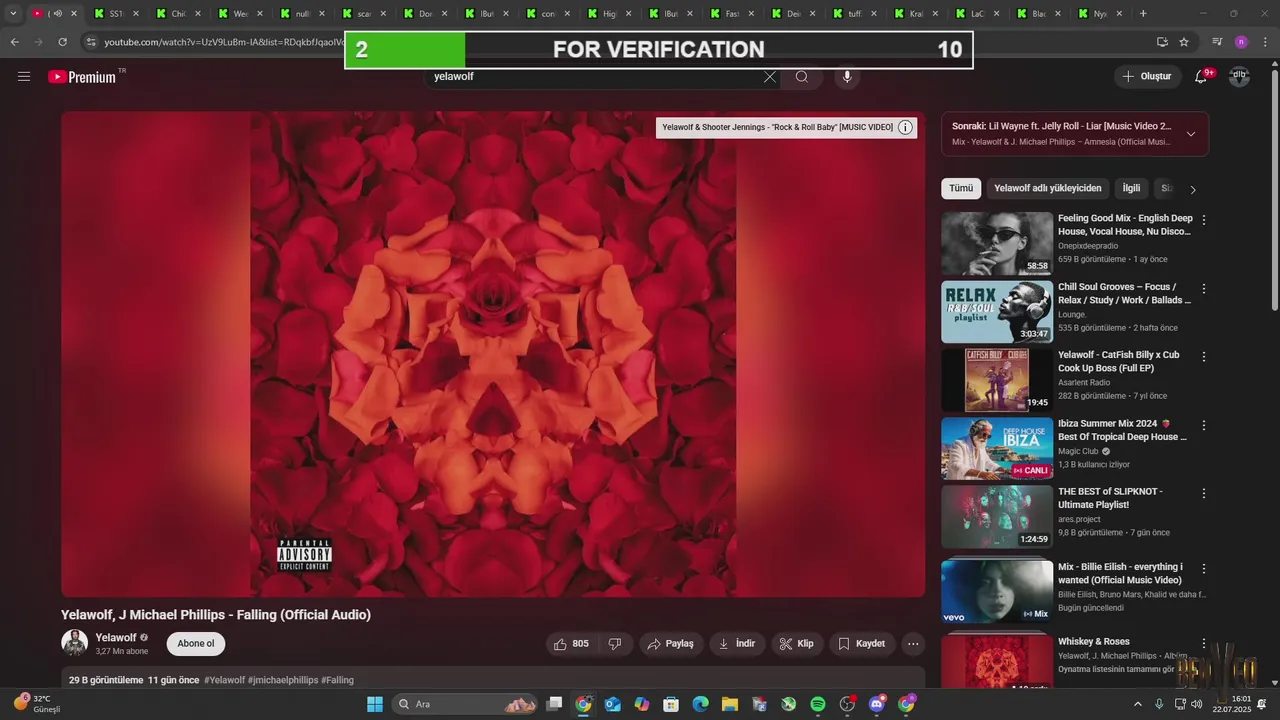Switch to the Chil browser tab
Screen dimensions: 1280x720
[x=178, y=14]
